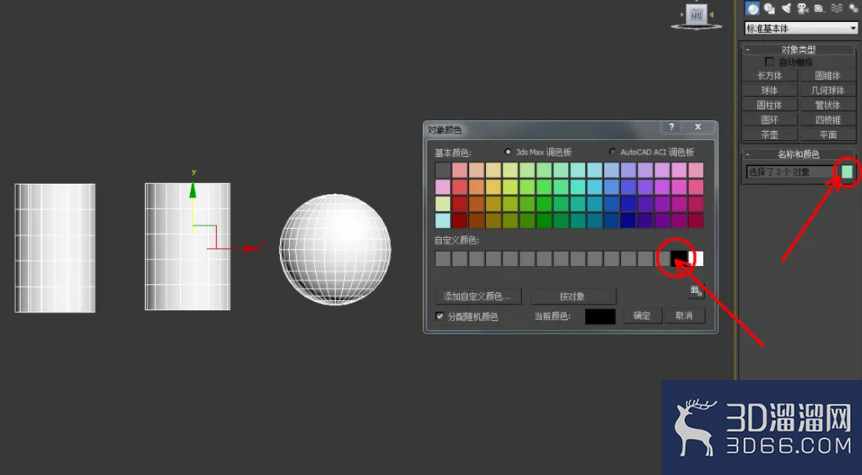This screenshot has height=475, width=862.
Task: Click the 圆柱体 cylinder button
Action: 770,105
